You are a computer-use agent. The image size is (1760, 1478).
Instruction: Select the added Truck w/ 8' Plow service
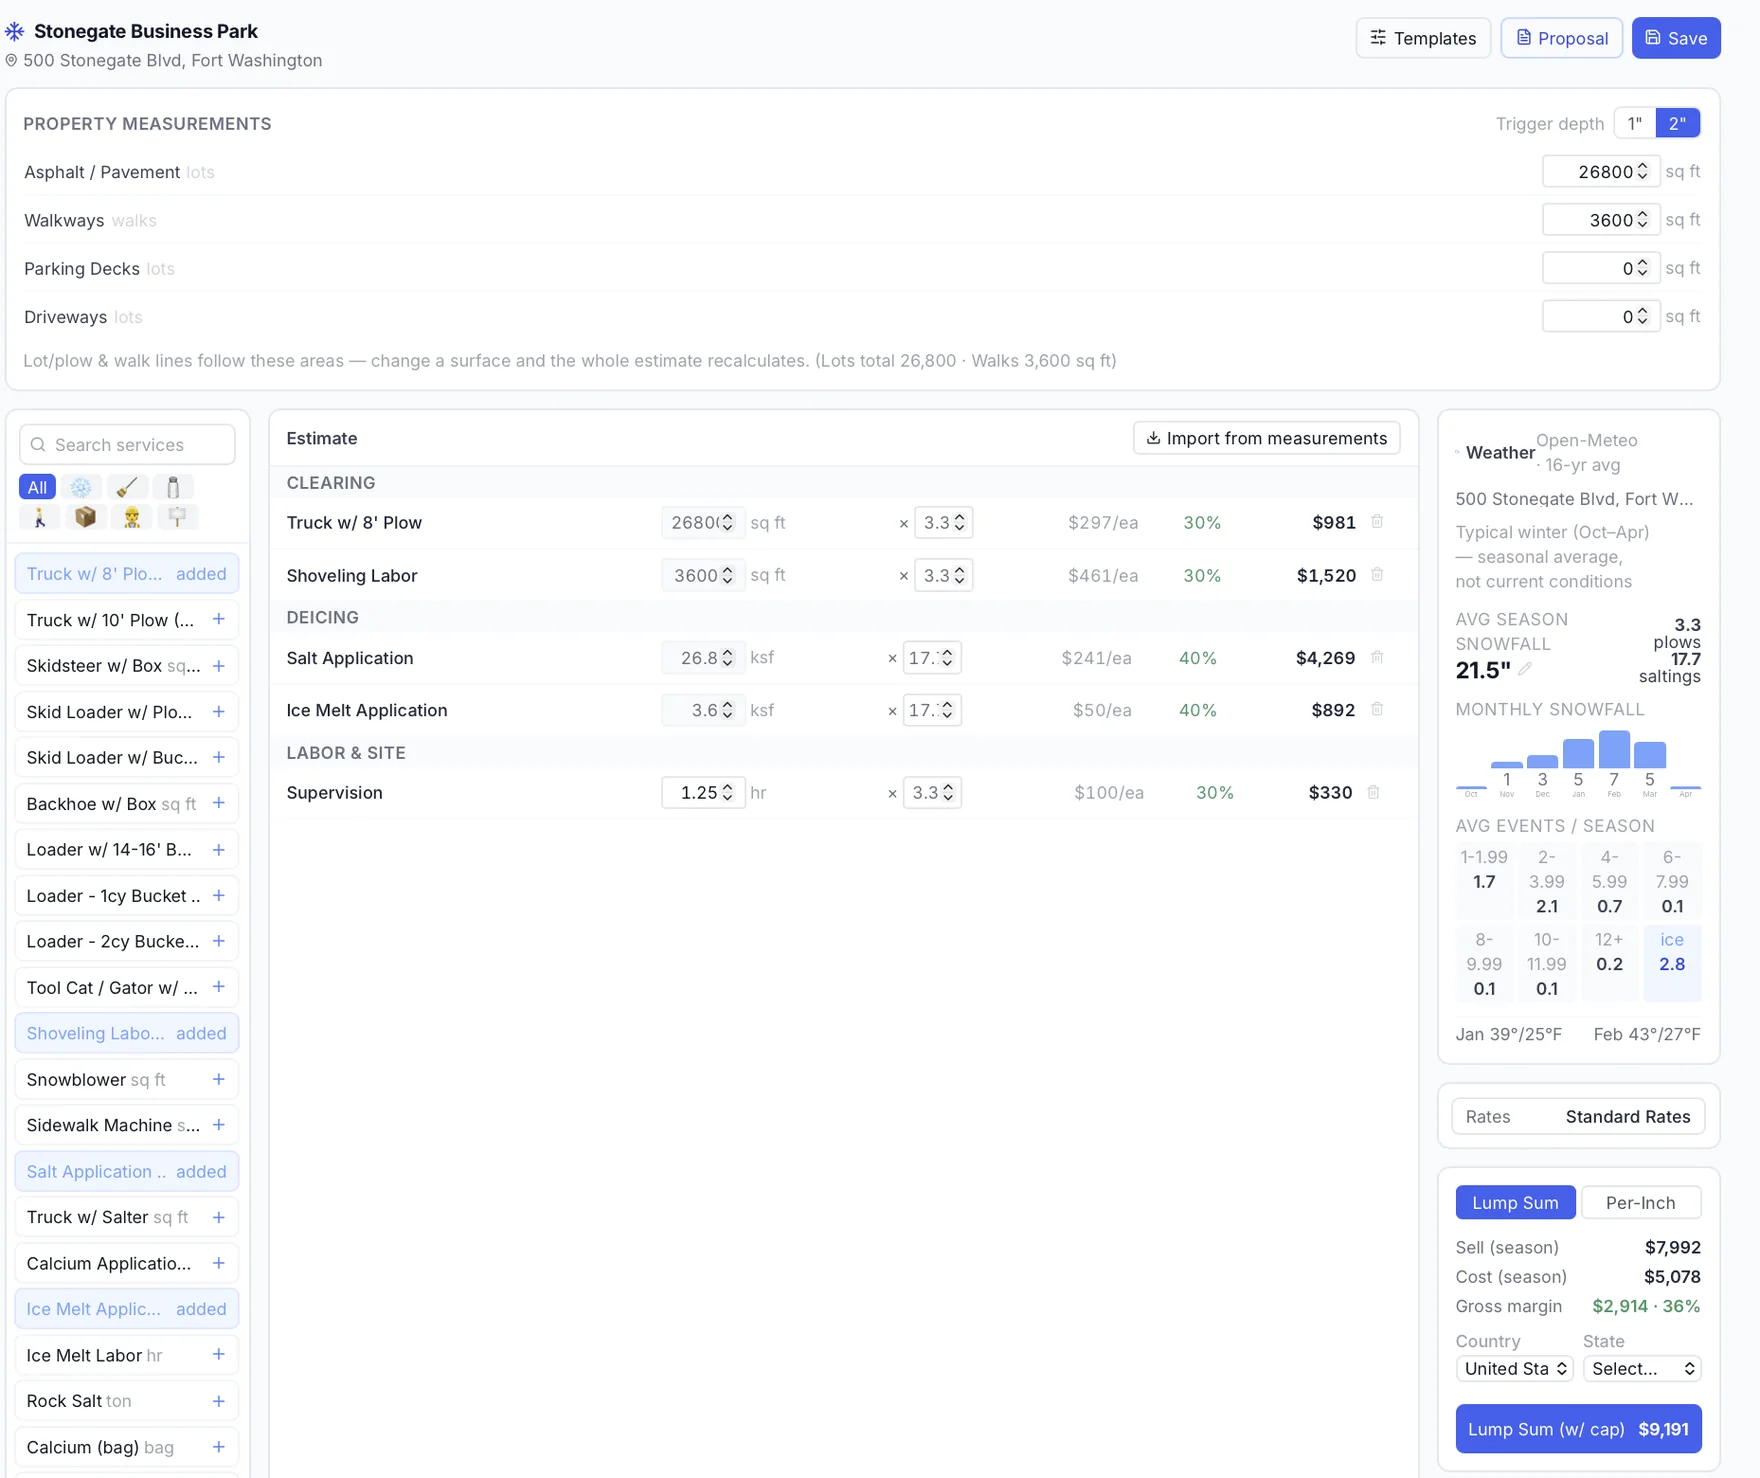(127, 574)
